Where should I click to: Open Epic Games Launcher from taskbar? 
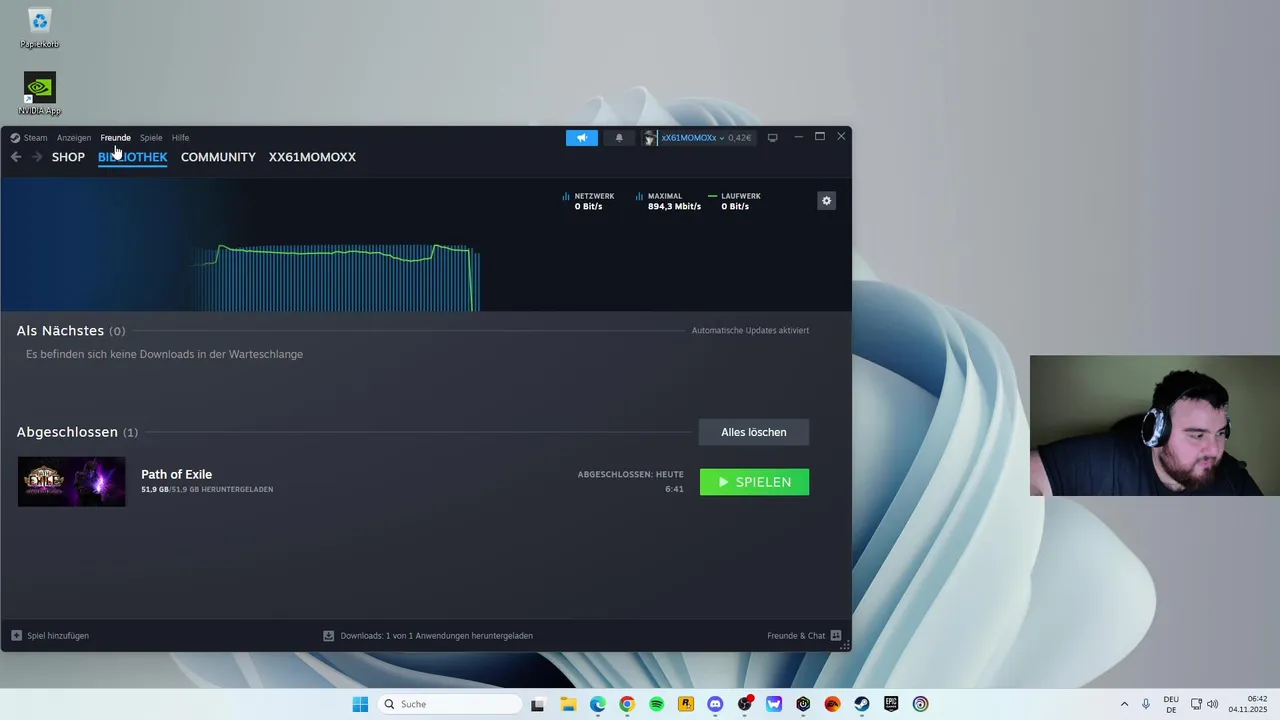pos(891,704)
